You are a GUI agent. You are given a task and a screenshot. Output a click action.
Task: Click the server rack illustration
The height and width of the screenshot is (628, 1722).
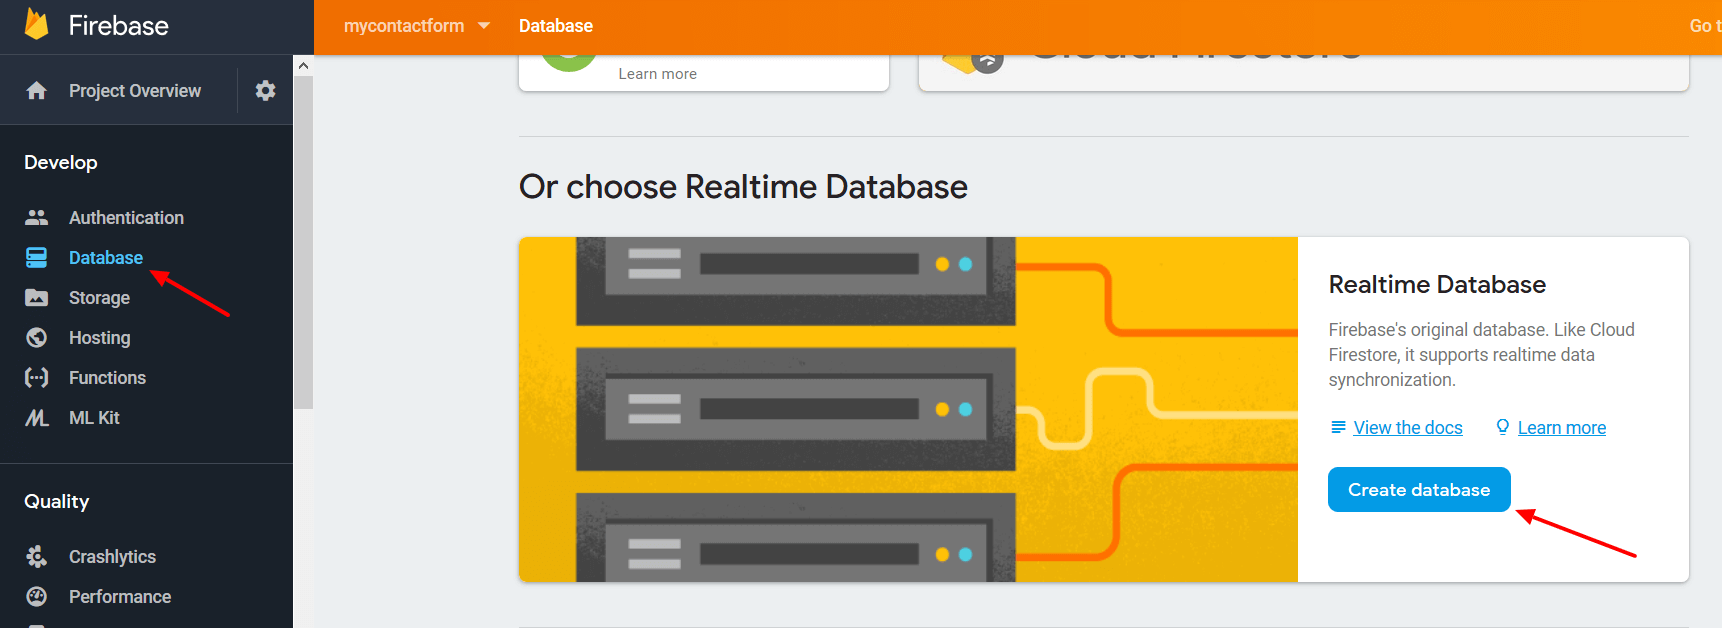pos(908,409)
